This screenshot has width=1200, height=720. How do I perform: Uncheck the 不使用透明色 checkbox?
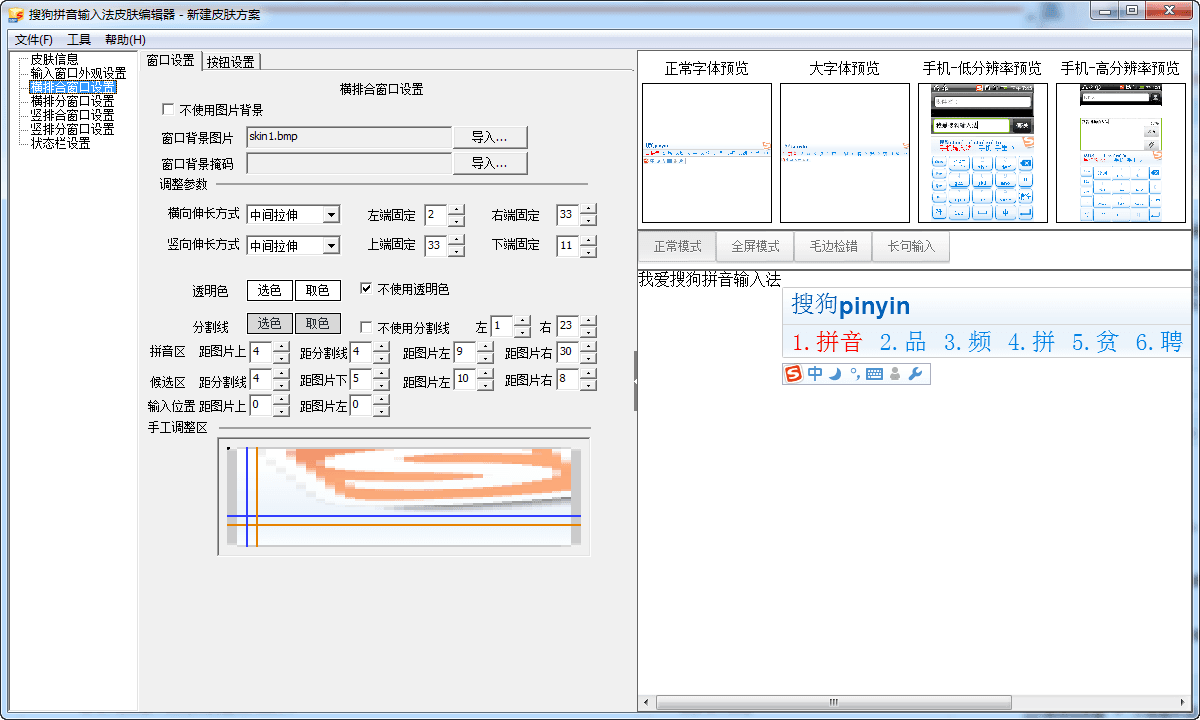pyautogui.click(x=366, y=290)
